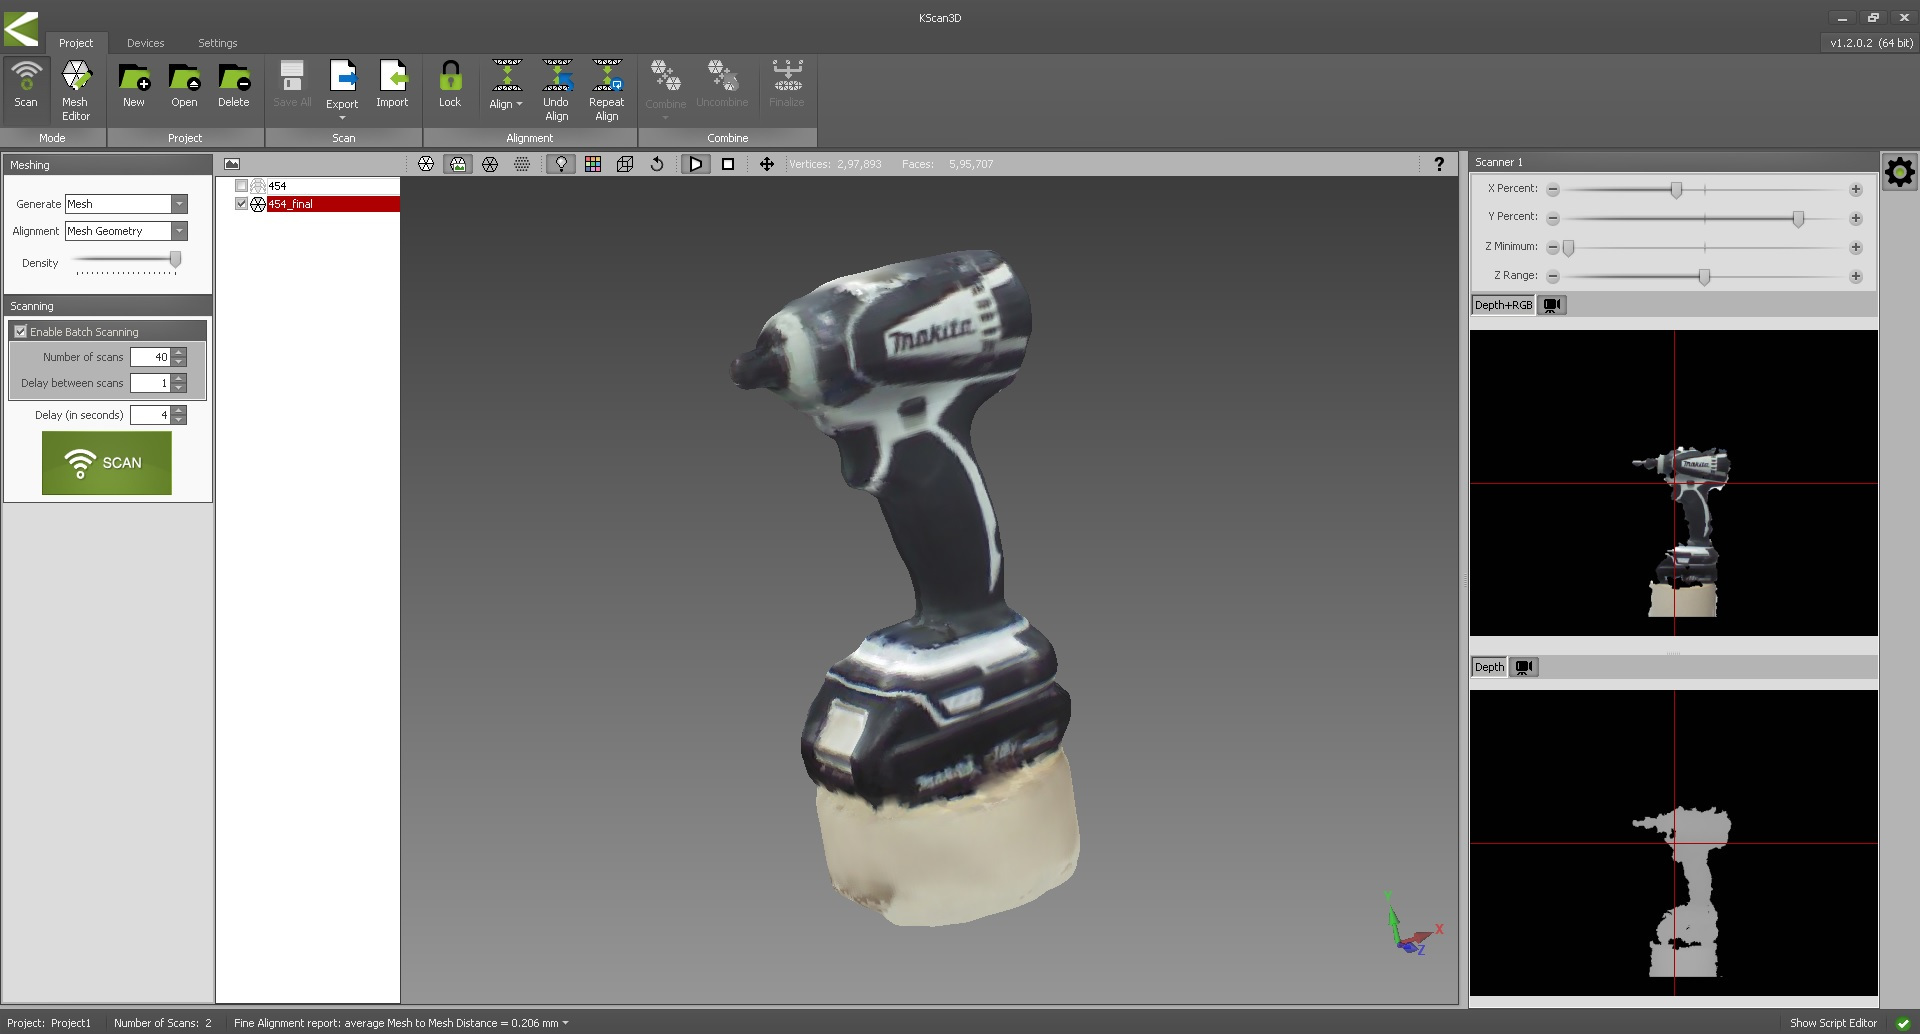Expand the Align dropdown arrow
The image size is (1920, 1034).
[519, 104]
